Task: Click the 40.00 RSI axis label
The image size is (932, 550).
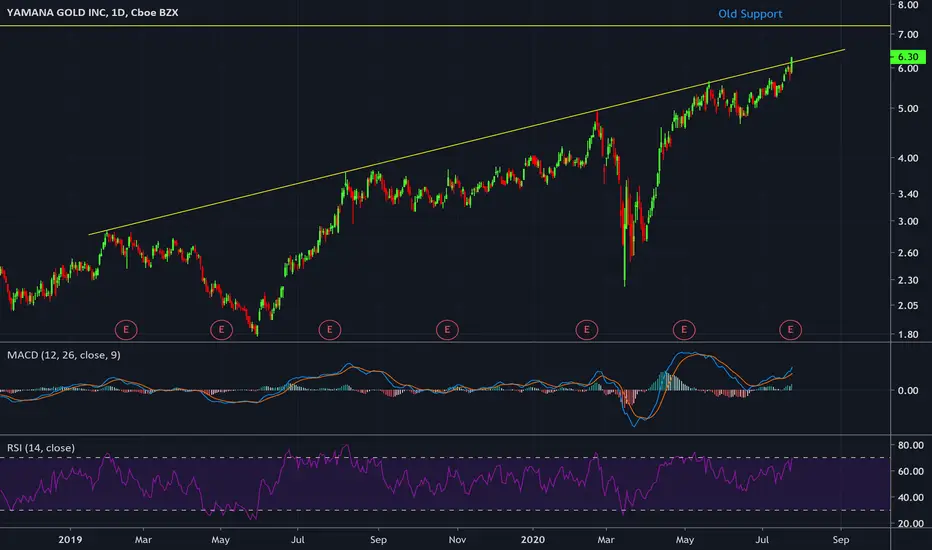Action: tap(911, 498)
